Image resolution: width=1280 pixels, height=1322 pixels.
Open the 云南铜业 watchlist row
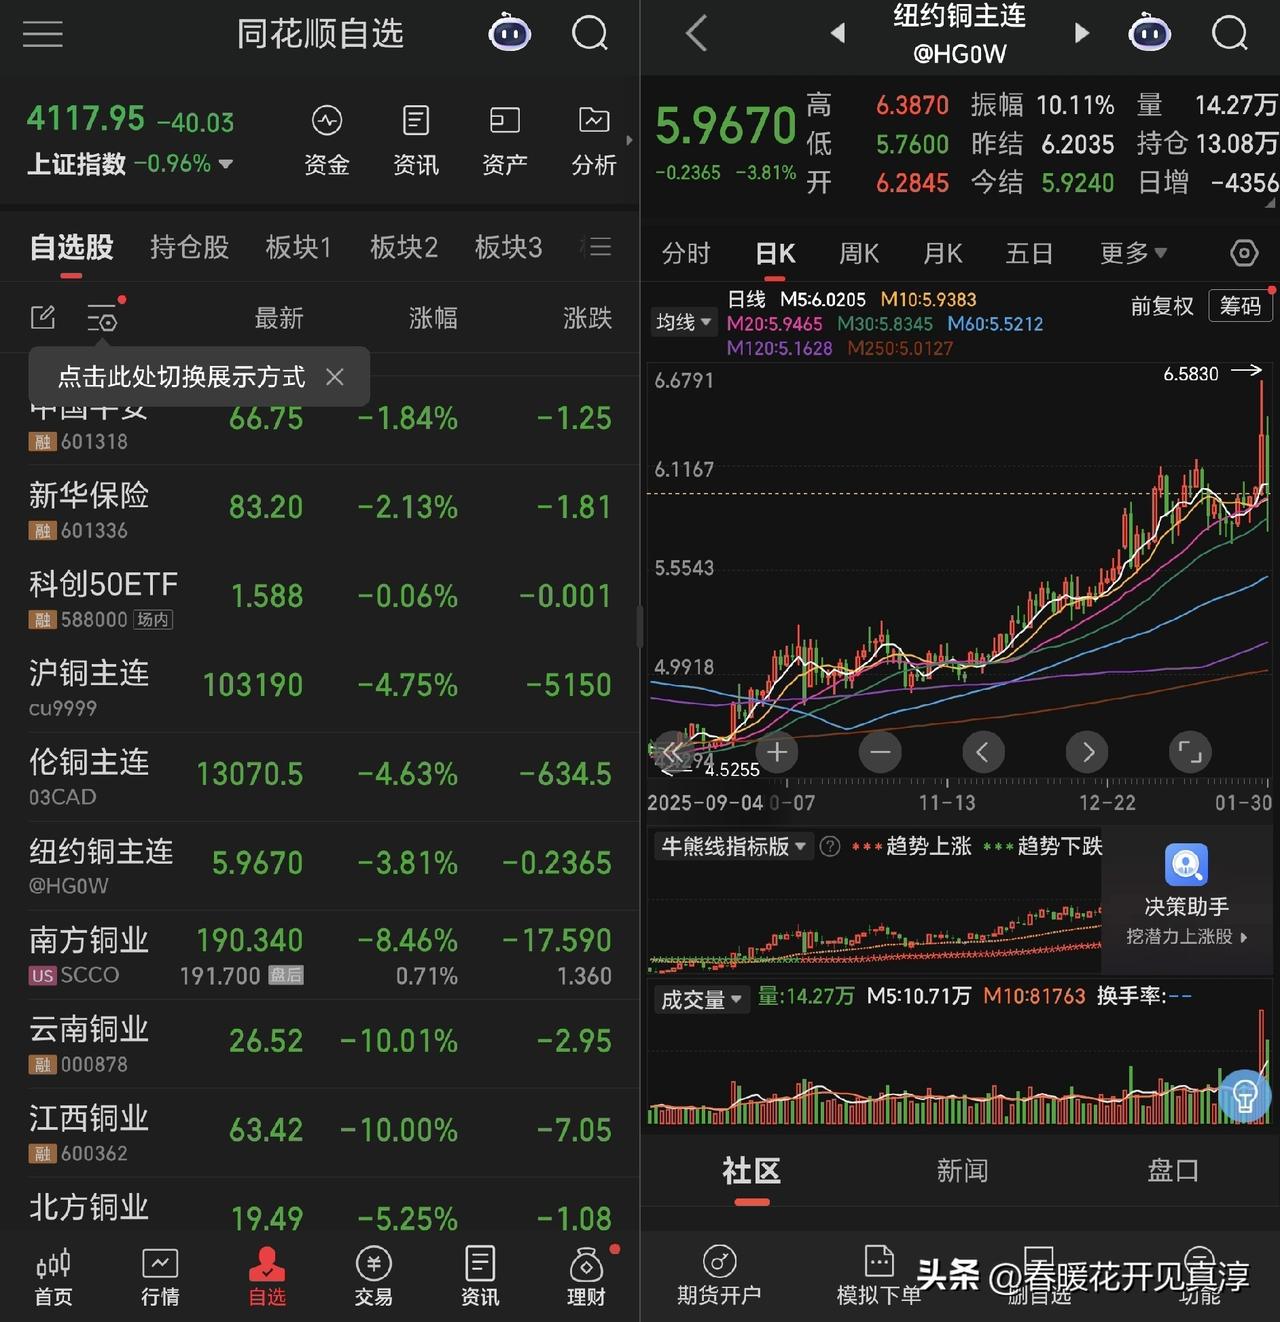tap(320, 1044)
